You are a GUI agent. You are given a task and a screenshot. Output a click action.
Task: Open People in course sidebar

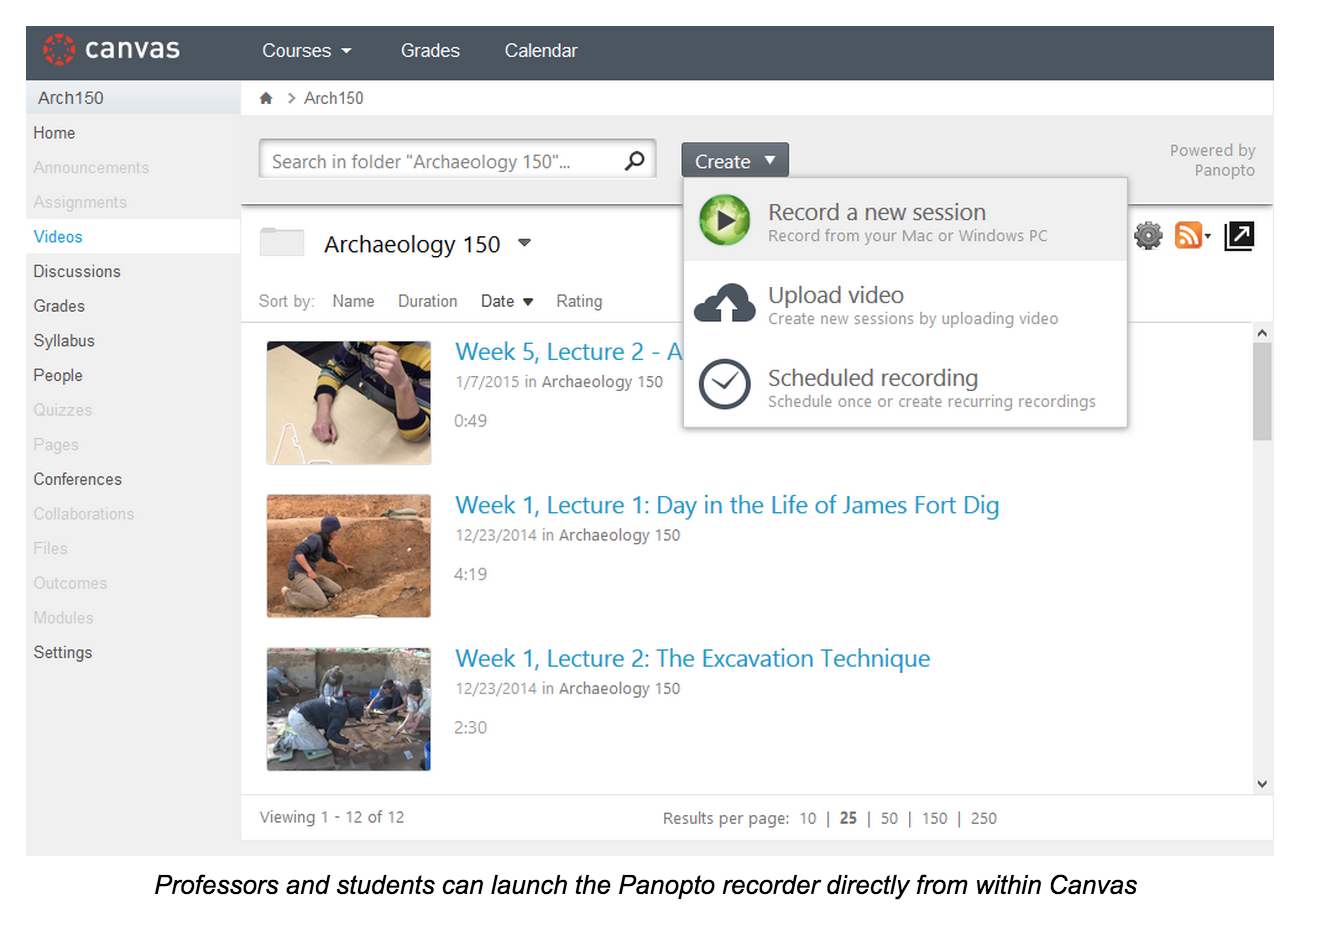58,376
